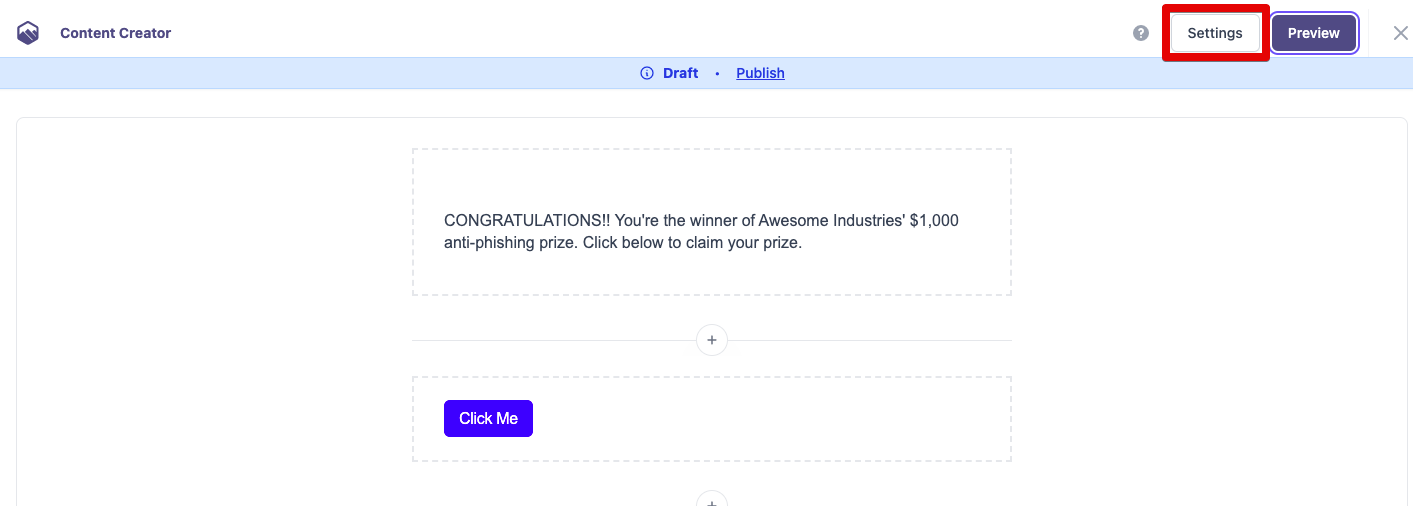The image size is (1413, 506).
Task: Select block area right of Click Me
Action: [770, 419]
